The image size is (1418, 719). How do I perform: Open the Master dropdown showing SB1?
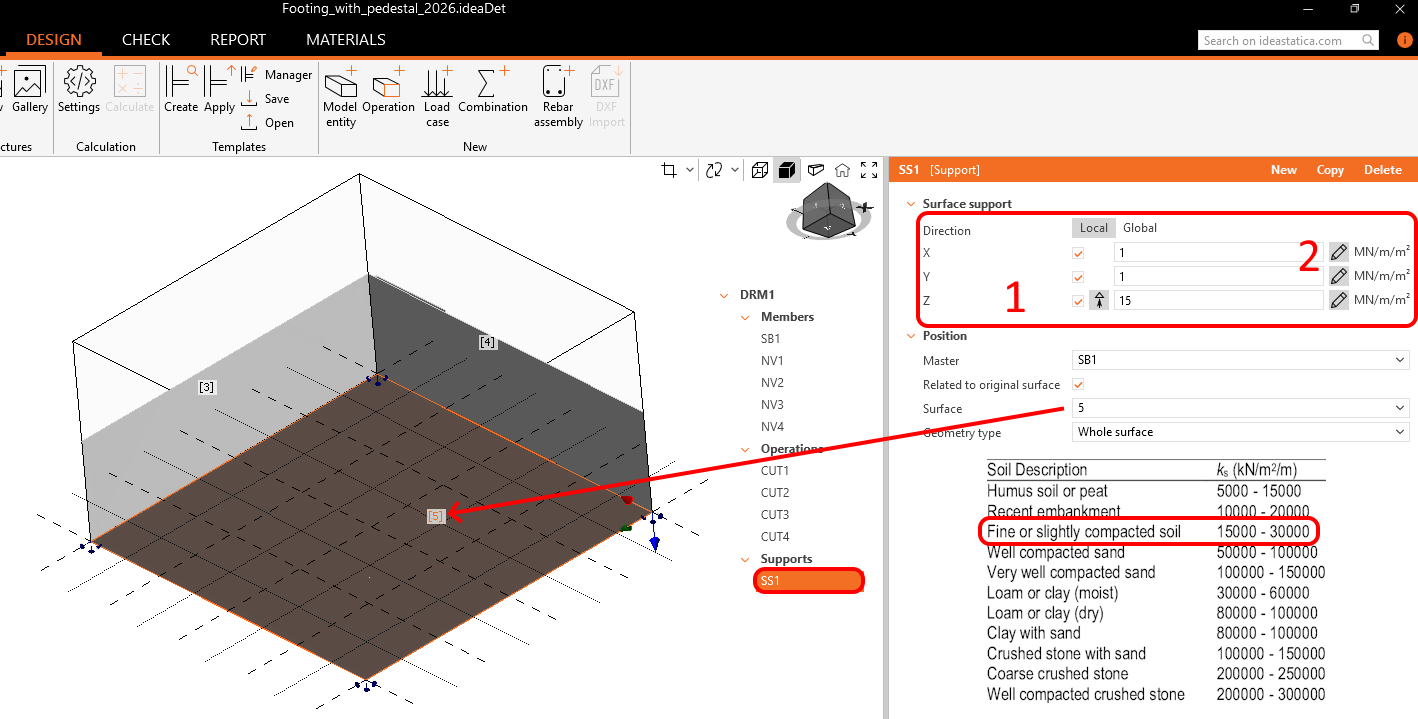[x=1240, y=360]
